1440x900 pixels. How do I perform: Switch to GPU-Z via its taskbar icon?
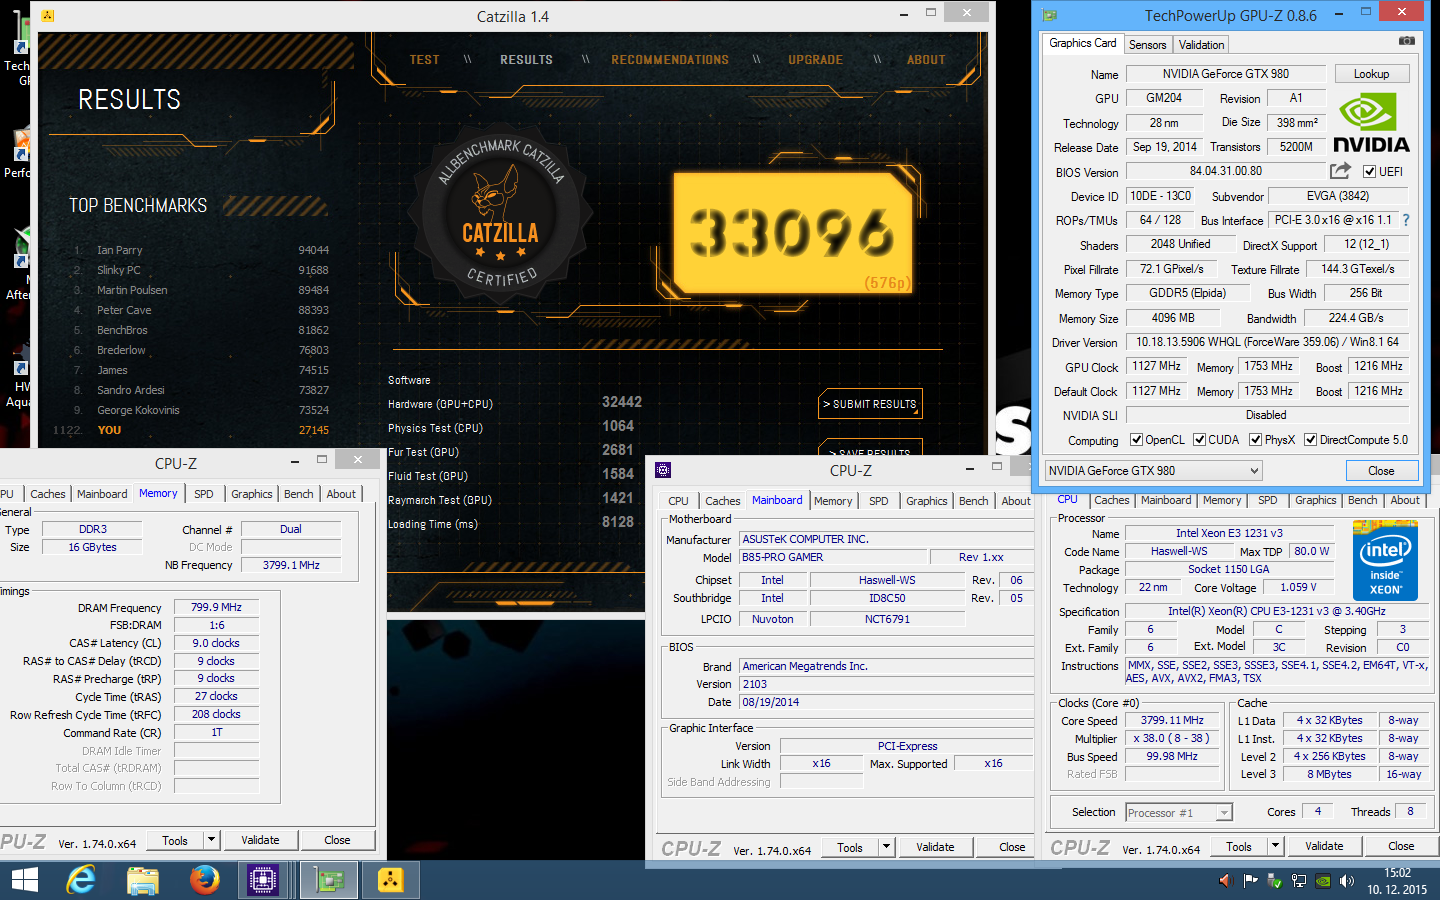(x=329, y=880)
